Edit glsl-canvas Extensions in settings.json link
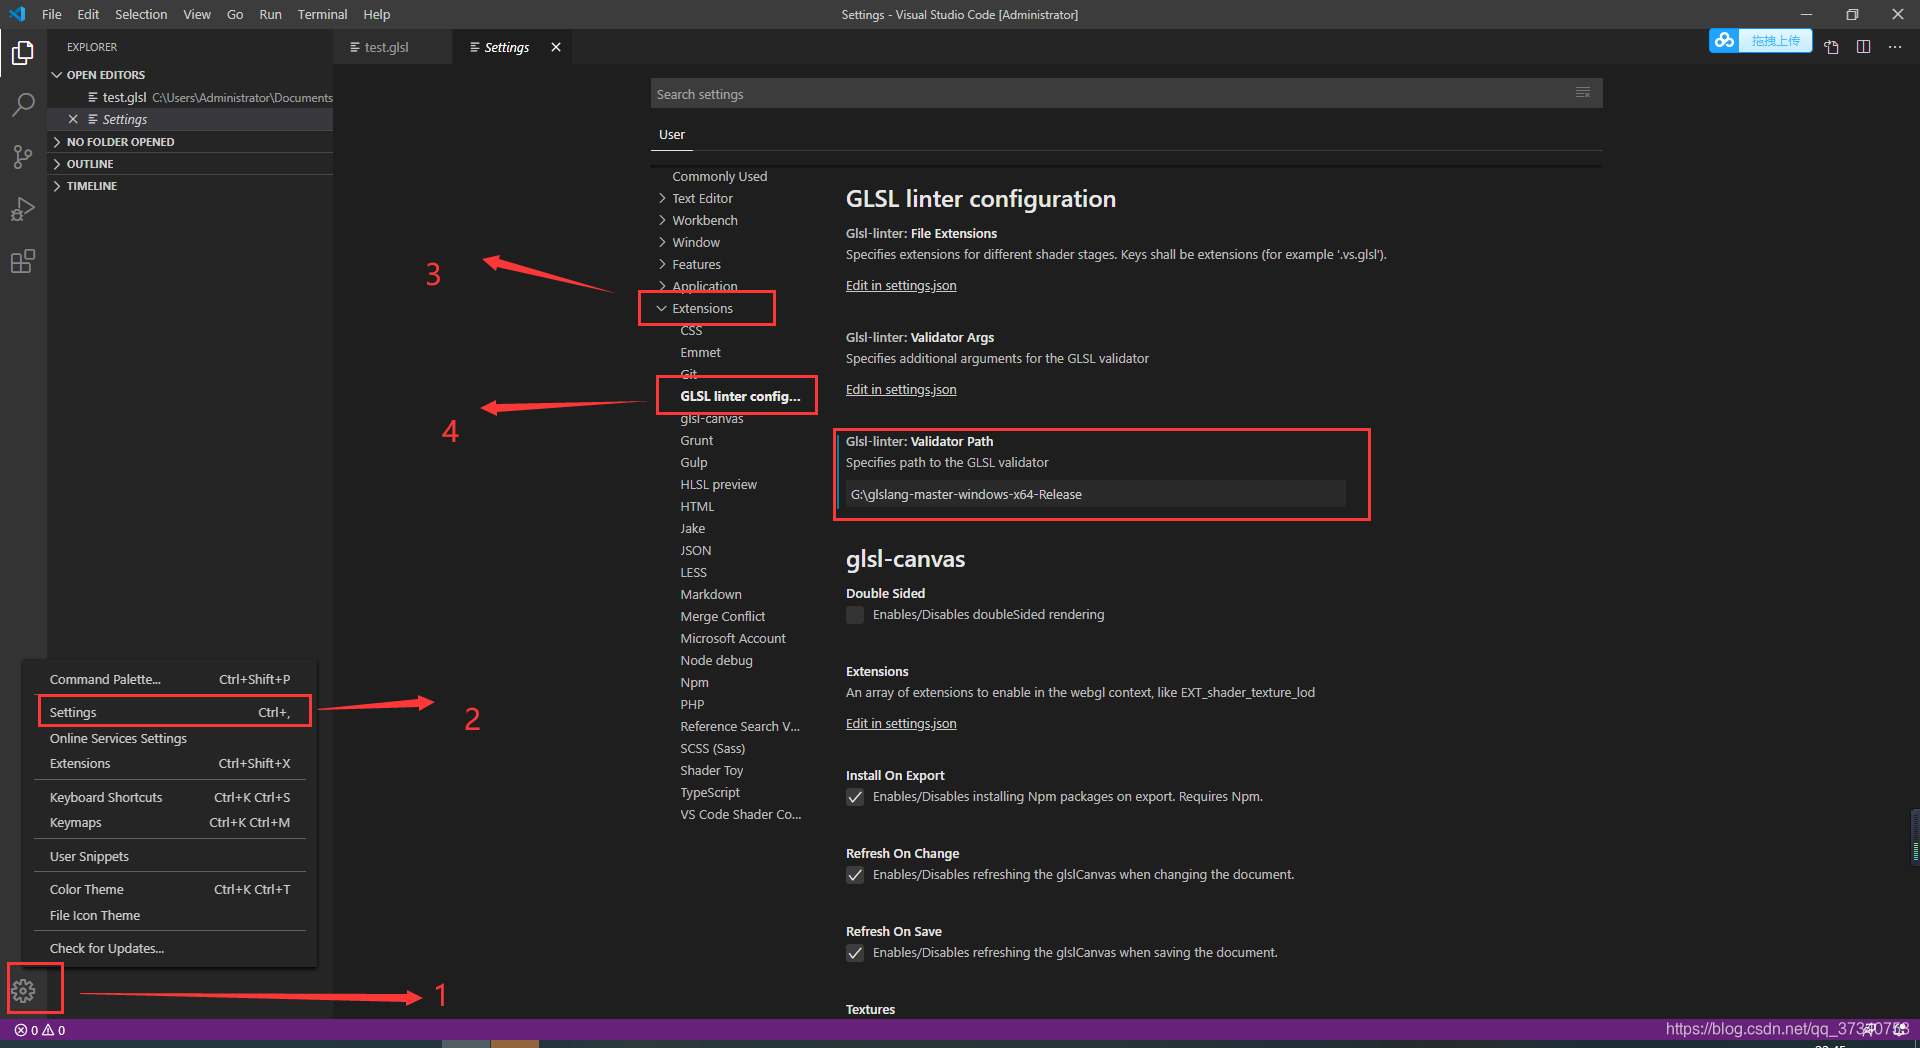The width and height of the screenshot is (1920, 1048). [x=901, y=724]
